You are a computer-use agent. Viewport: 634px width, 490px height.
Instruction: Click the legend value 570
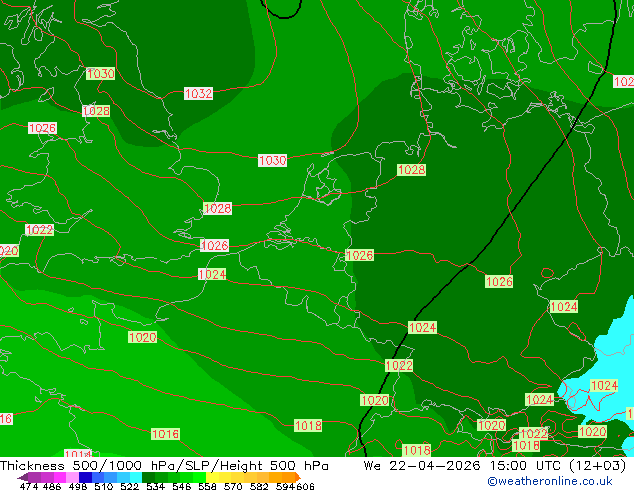click(x=233, y=486)
